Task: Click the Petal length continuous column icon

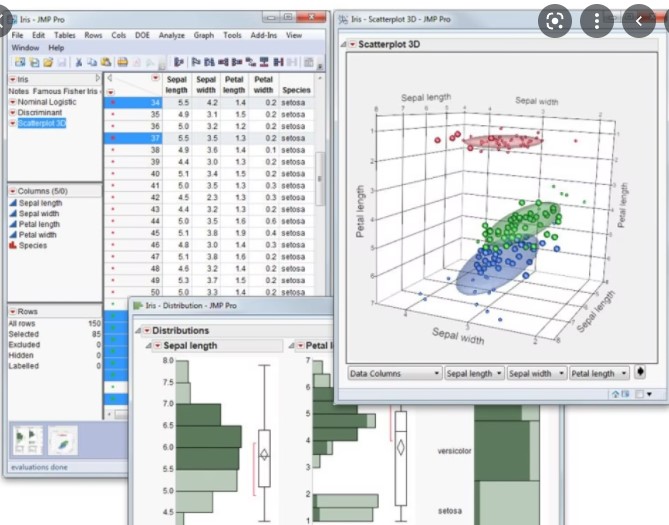Action: [x=13, y=224]
